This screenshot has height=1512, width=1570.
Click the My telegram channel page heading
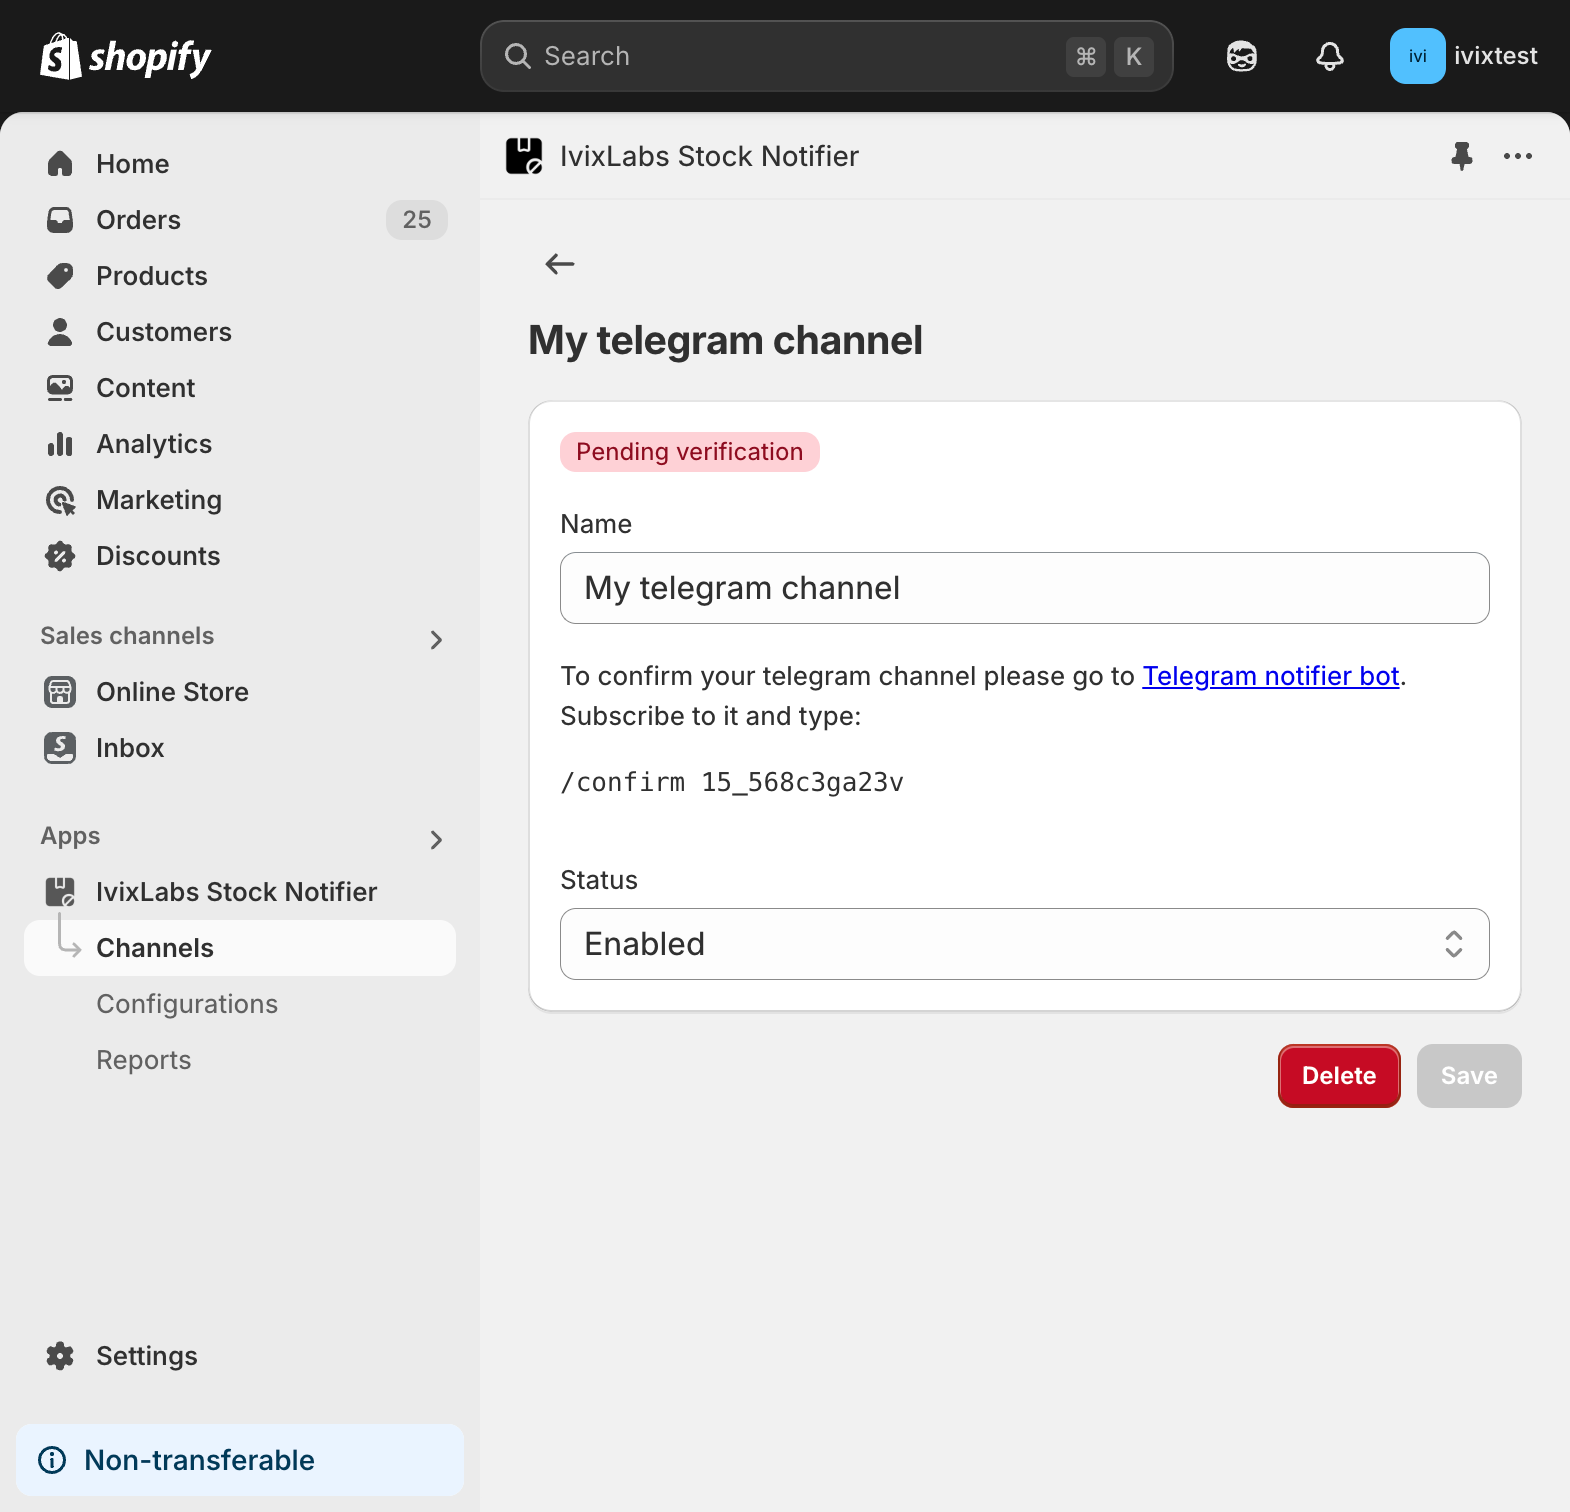pyautogui.click(x=726, y=340)
